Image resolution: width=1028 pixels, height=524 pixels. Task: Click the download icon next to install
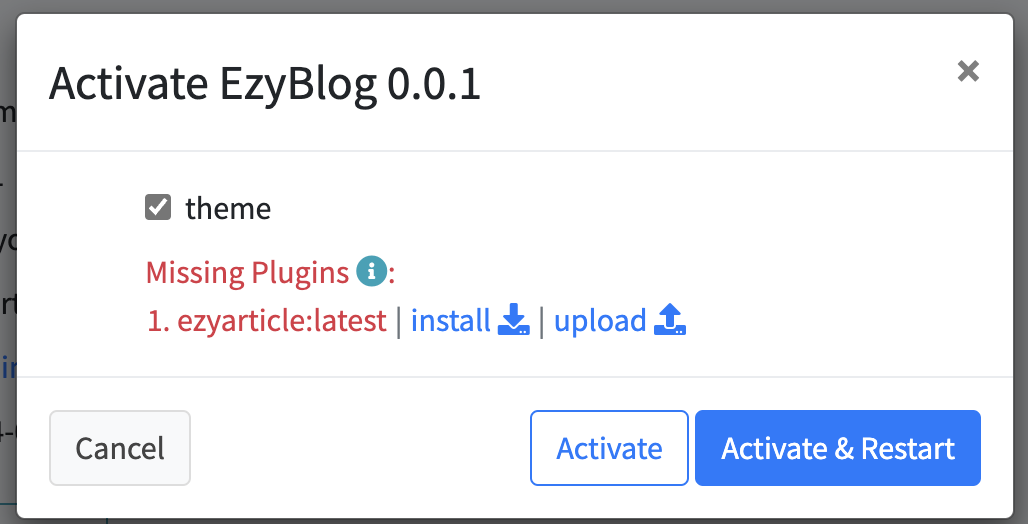[514, 320]
